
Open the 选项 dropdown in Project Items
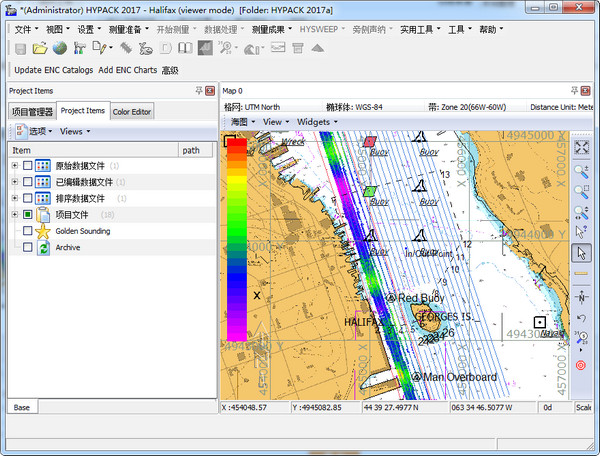(x=35, y=131)
